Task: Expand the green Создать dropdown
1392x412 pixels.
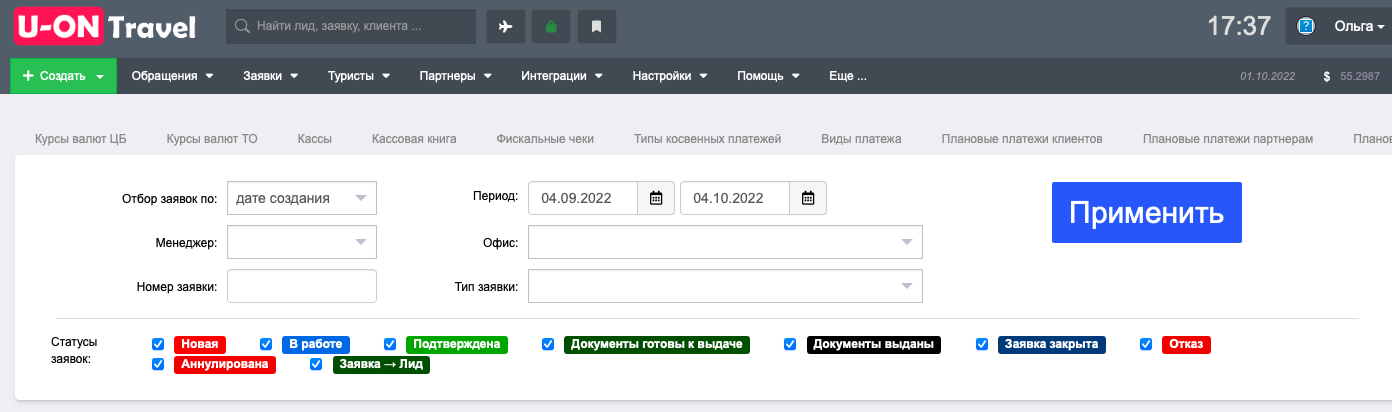Action: click(64, 76)
